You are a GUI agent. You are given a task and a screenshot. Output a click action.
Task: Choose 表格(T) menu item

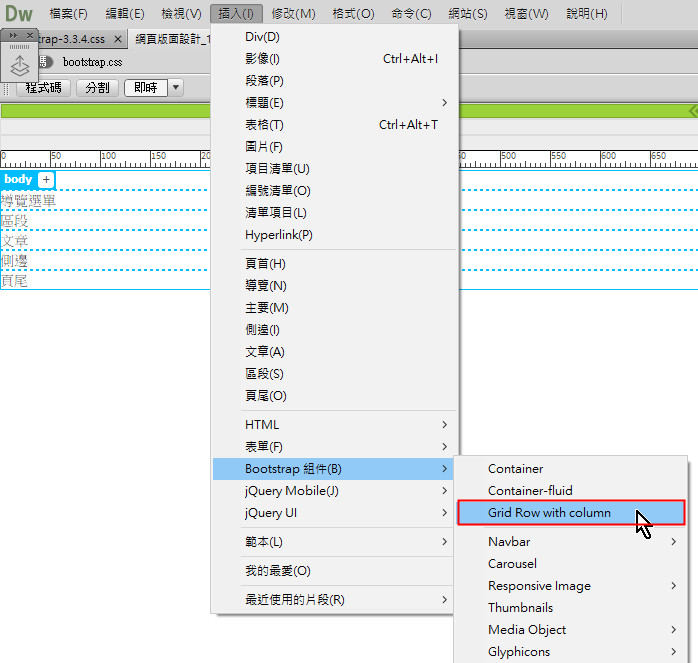point(335,125)
